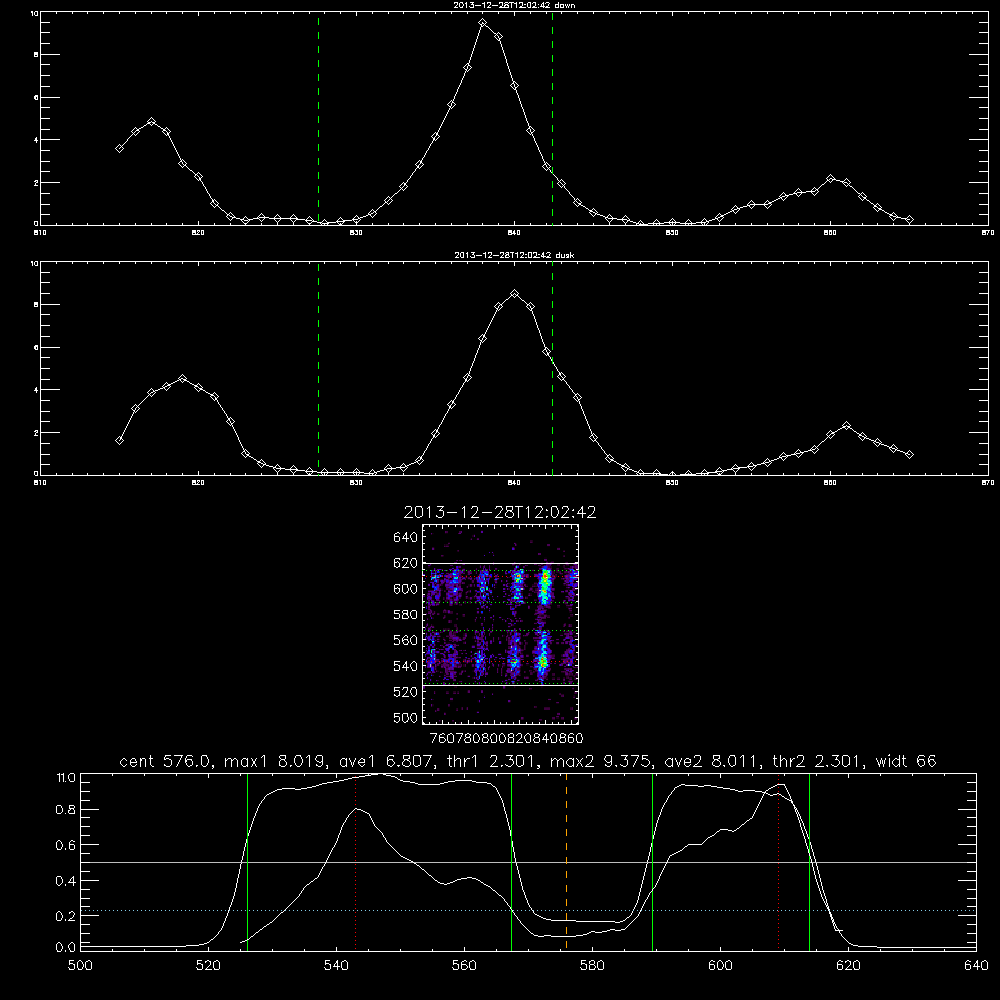Click the right green dashed line in dusk plot
The height and width of the screenshot is (1000, 1000).
[x=552, y=369]
